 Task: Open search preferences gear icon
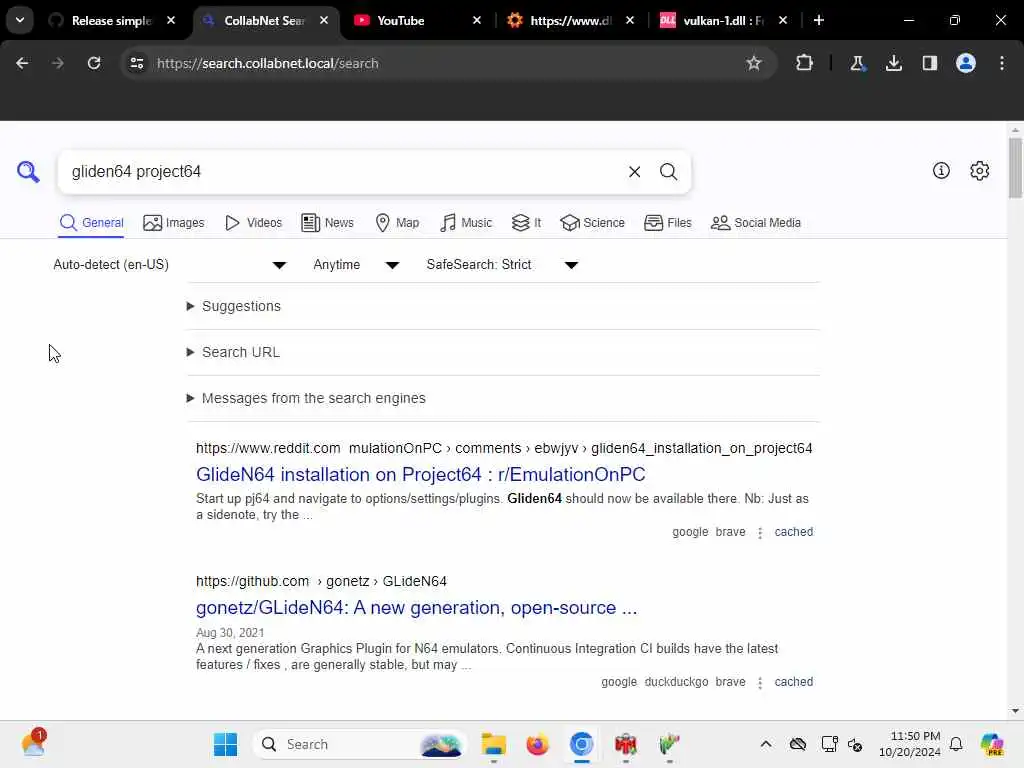(x=979, y=170)
